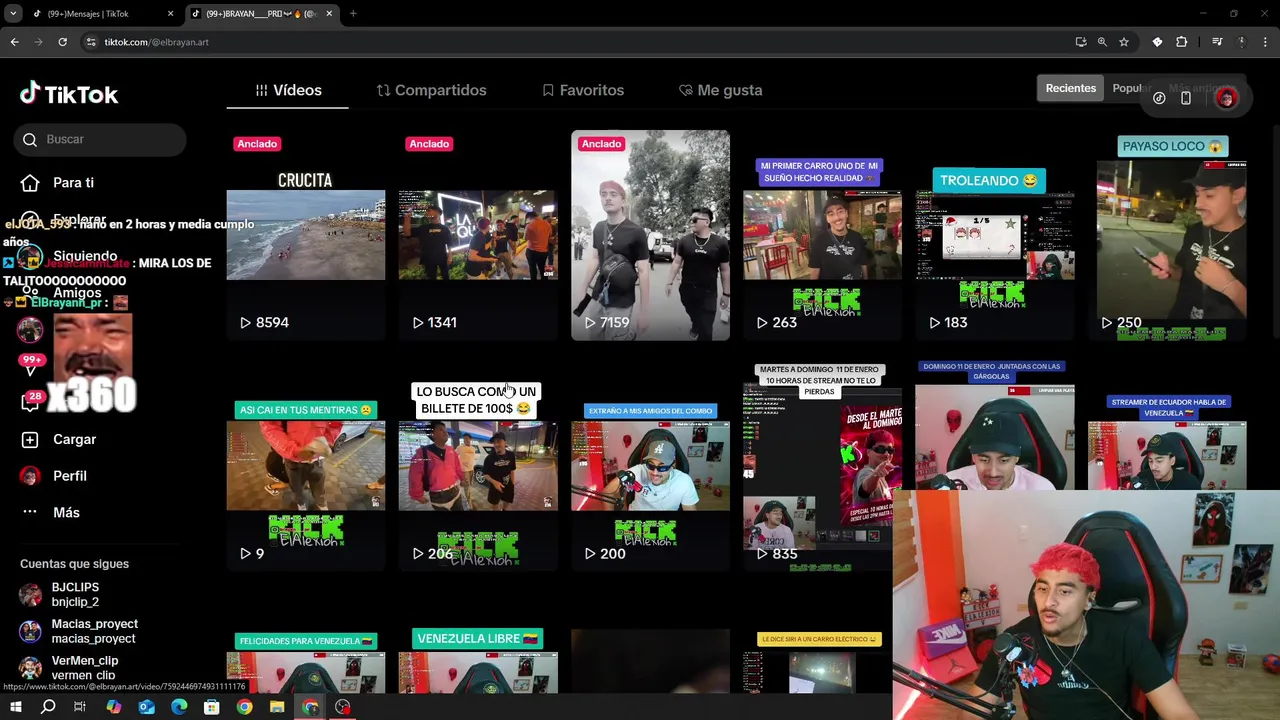Open the Cargar upload page
Viewport: 1280px width, 720px height.
(x=59, y=440)
